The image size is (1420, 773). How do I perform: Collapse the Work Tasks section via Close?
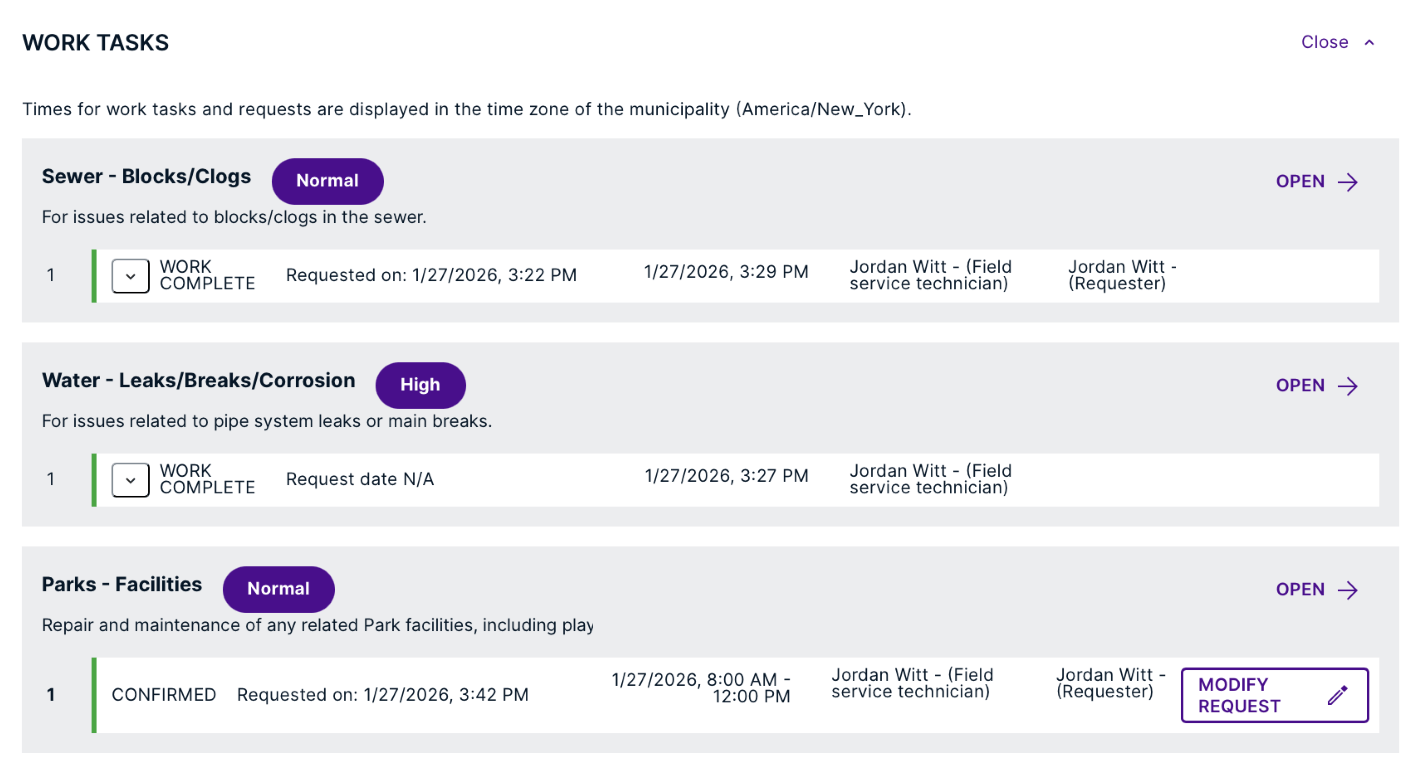pyautogui.click(x=1324, y=42)
